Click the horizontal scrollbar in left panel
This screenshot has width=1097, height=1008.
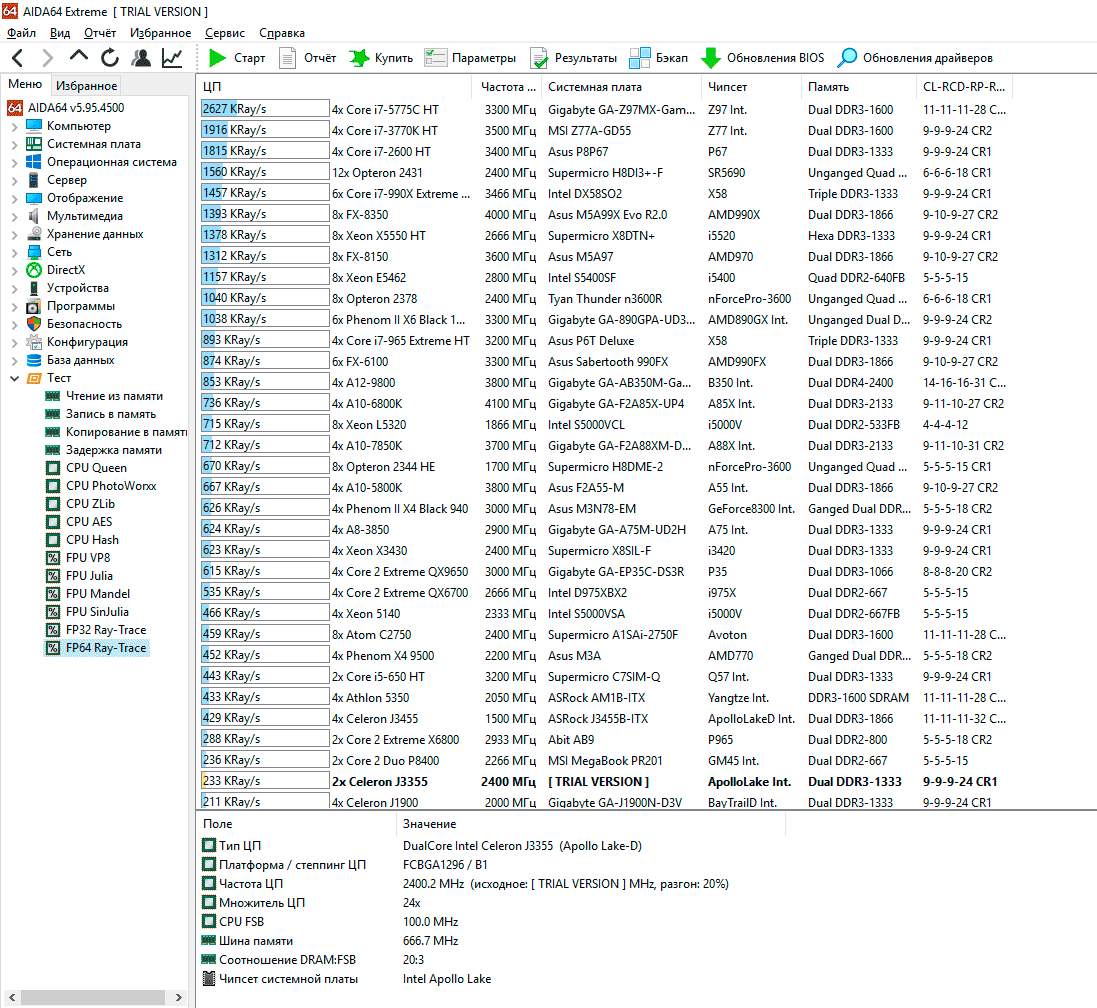(94, 997)
